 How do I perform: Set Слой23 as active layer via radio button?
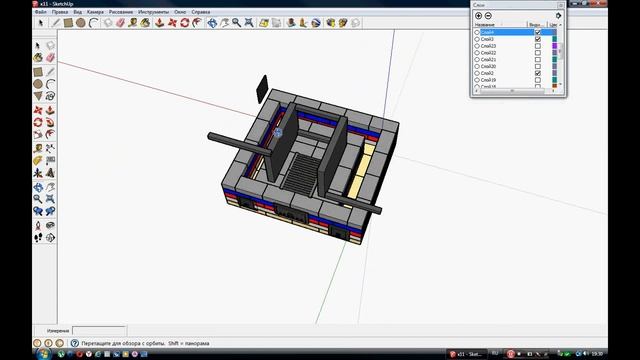click(x=477, y=46)
